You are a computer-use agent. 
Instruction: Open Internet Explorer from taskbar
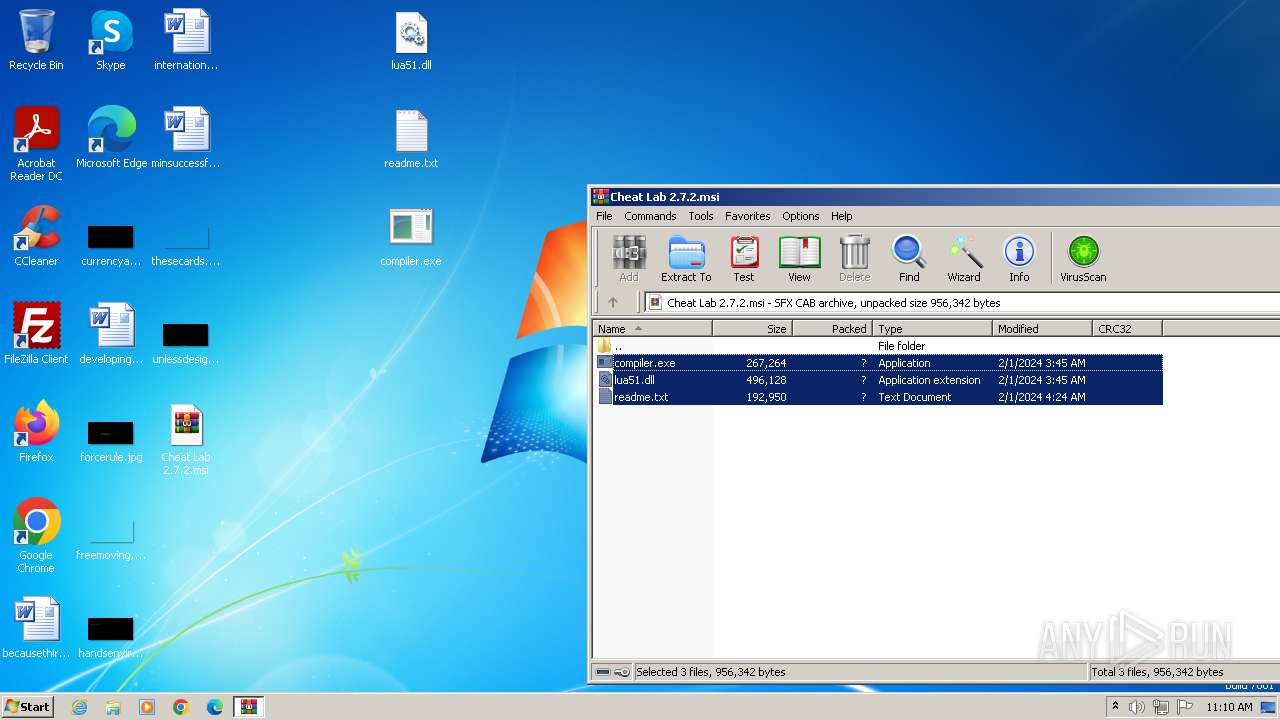click(x=79, y=707)
